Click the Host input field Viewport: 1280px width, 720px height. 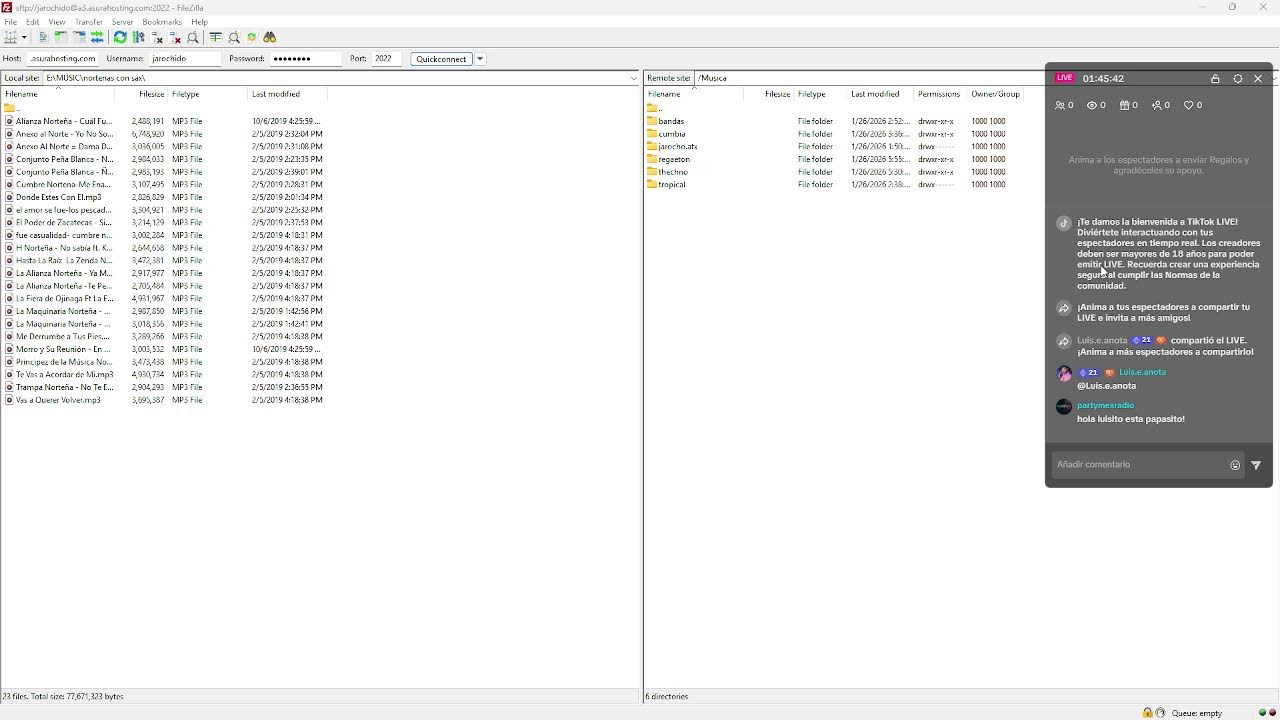(x=62, y=59)
